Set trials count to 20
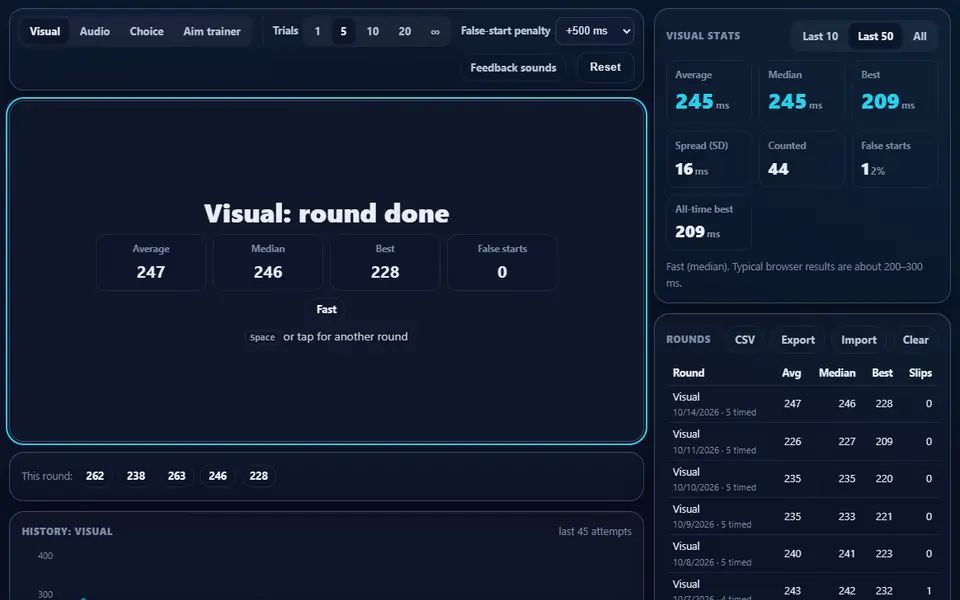 pos(405,31)
